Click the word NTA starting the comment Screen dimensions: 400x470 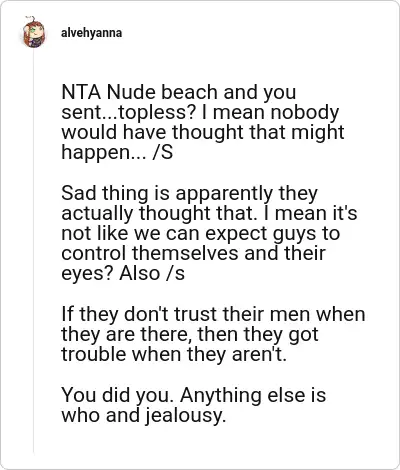point(81,92)
